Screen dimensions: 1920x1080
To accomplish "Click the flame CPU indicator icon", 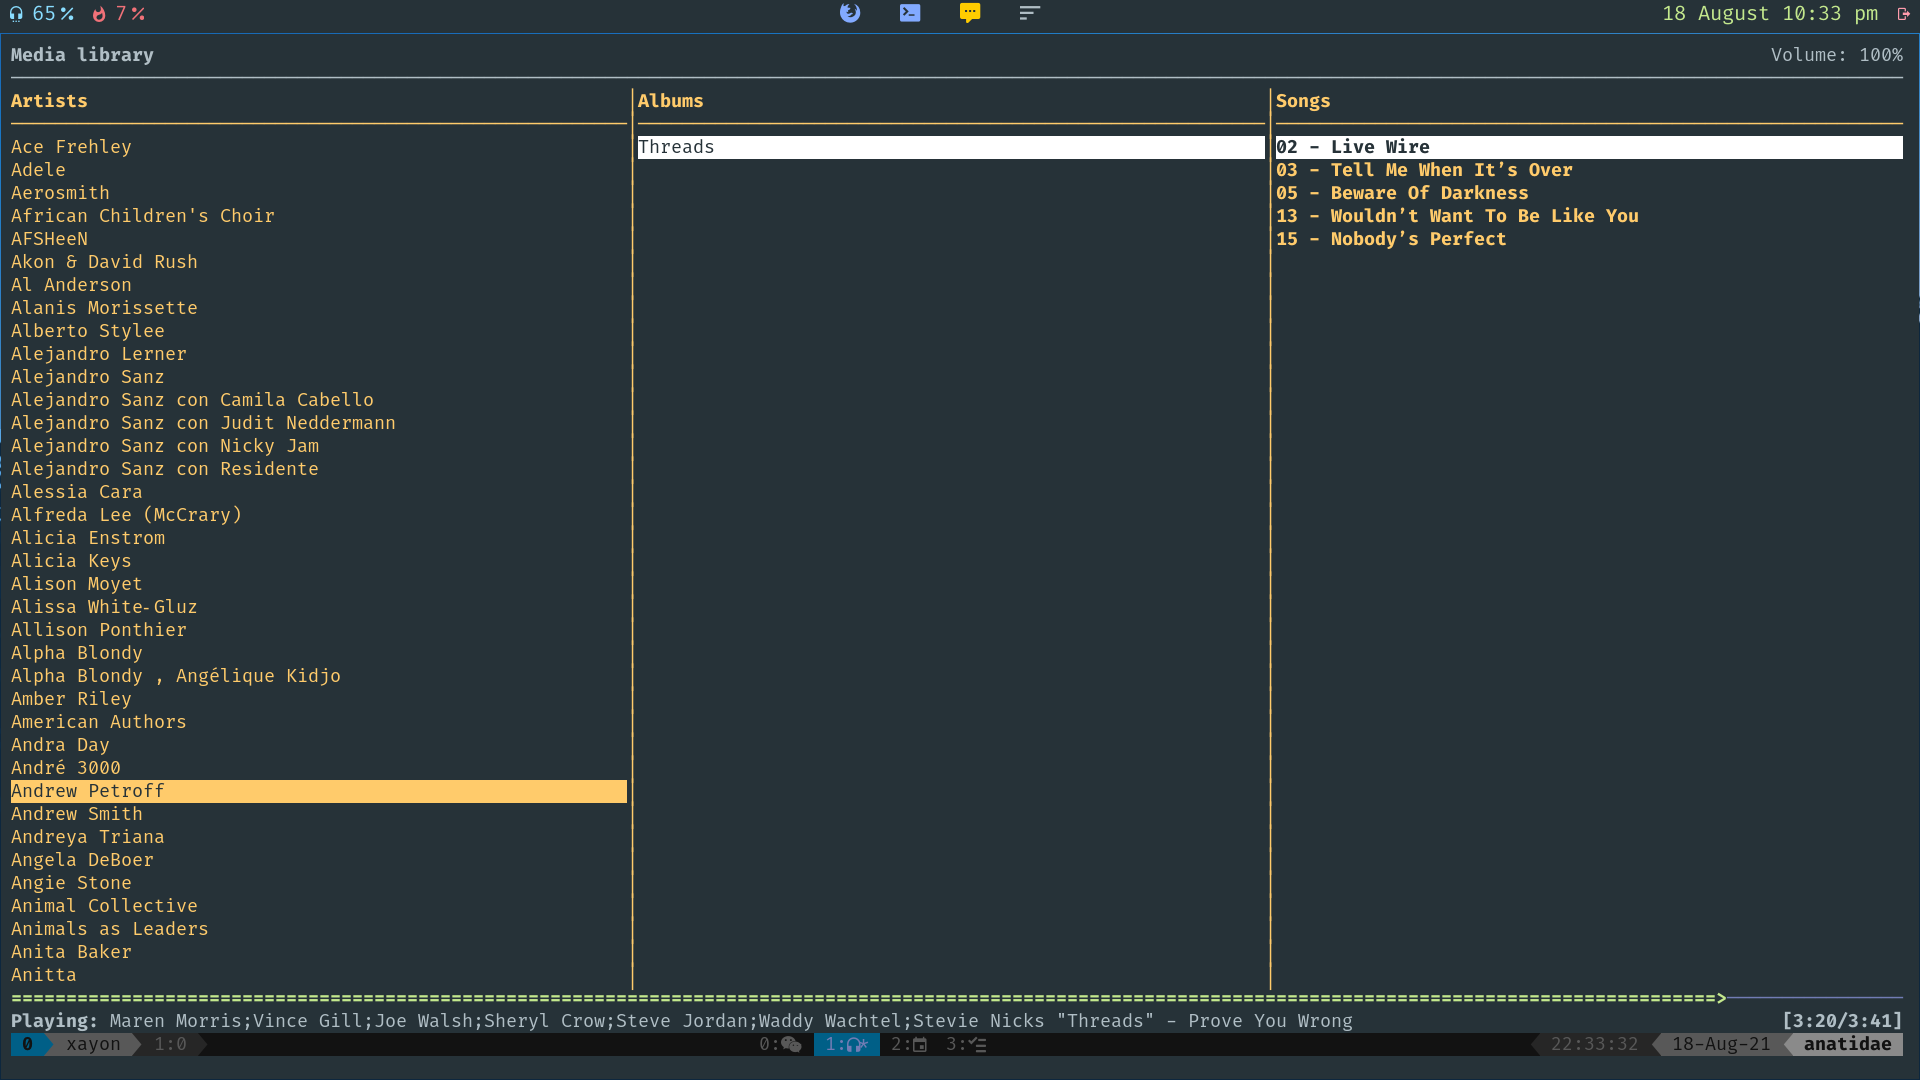I will tap(99, 14).
